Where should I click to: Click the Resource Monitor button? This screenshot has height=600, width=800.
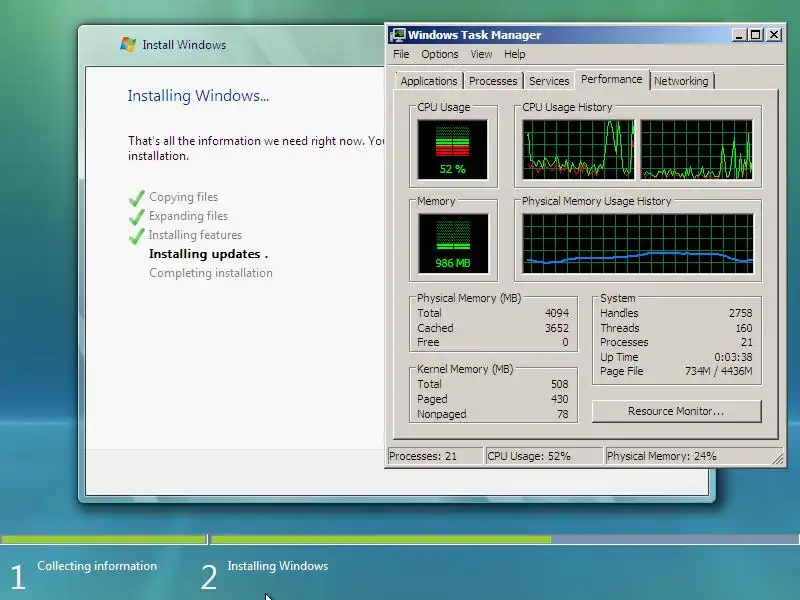point(676,411)
